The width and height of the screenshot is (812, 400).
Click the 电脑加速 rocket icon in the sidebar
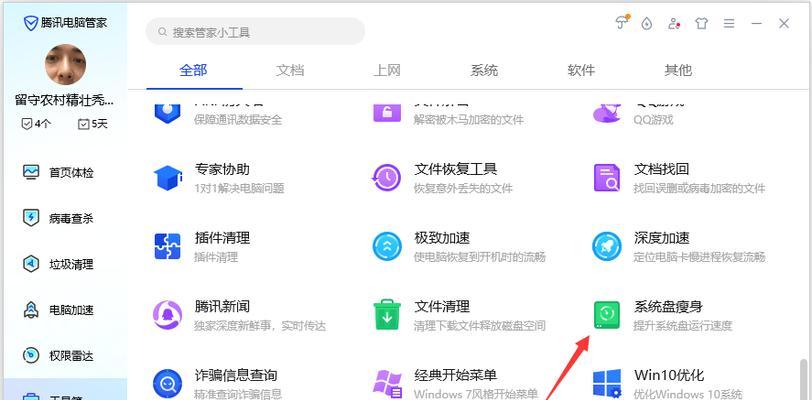click(x=31, y=310)
